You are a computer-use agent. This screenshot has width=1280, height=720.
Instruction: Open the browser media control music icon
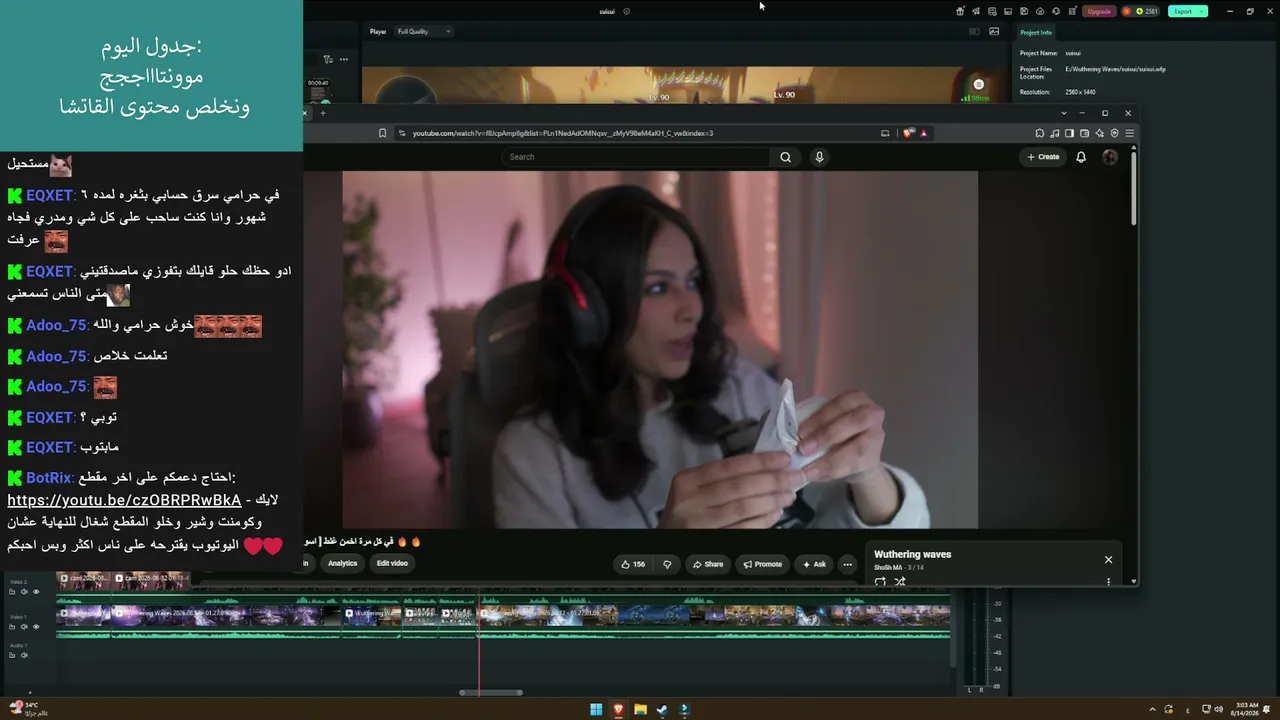1055,133
